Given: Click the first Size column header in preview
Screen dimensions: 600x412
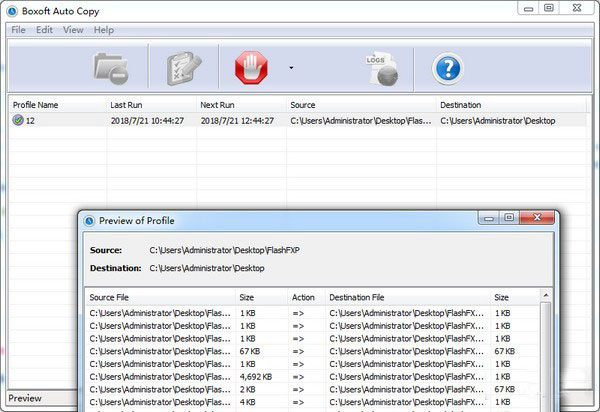Looking at the screenshot, I should (x=261, y=297).
